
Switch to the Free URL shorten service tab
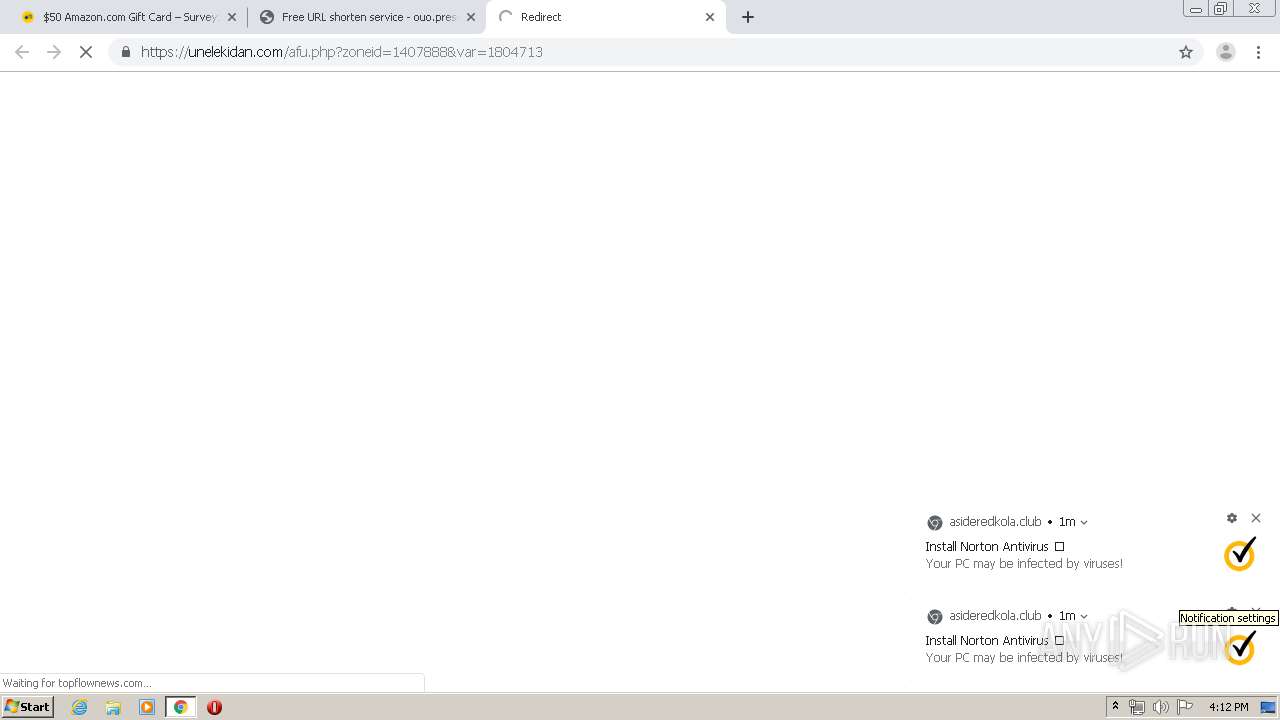tap(365, 17)
